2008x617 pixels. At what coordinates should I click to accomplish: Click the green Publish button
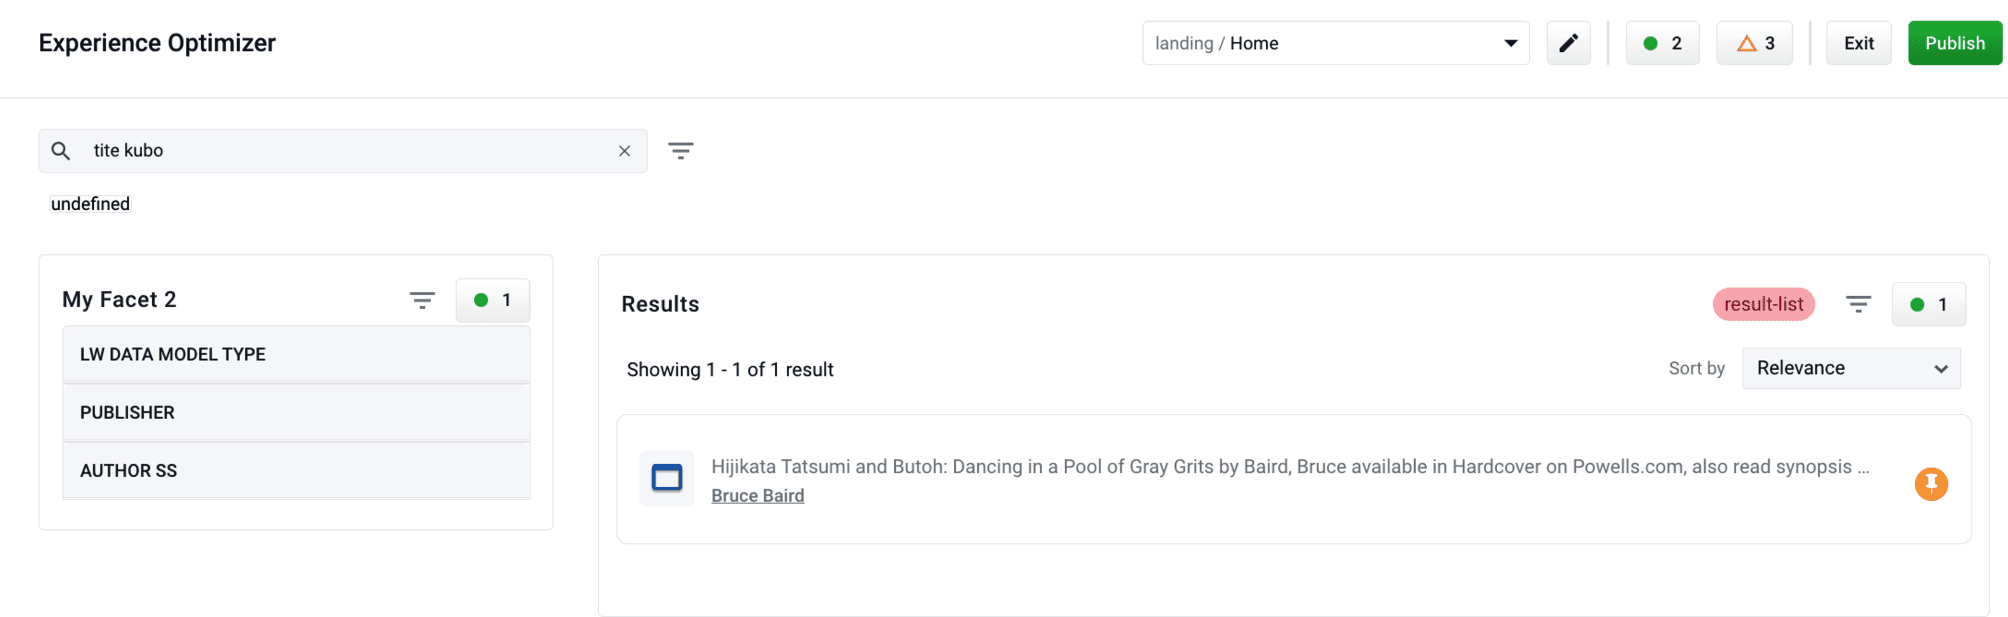pos(1955,43)
